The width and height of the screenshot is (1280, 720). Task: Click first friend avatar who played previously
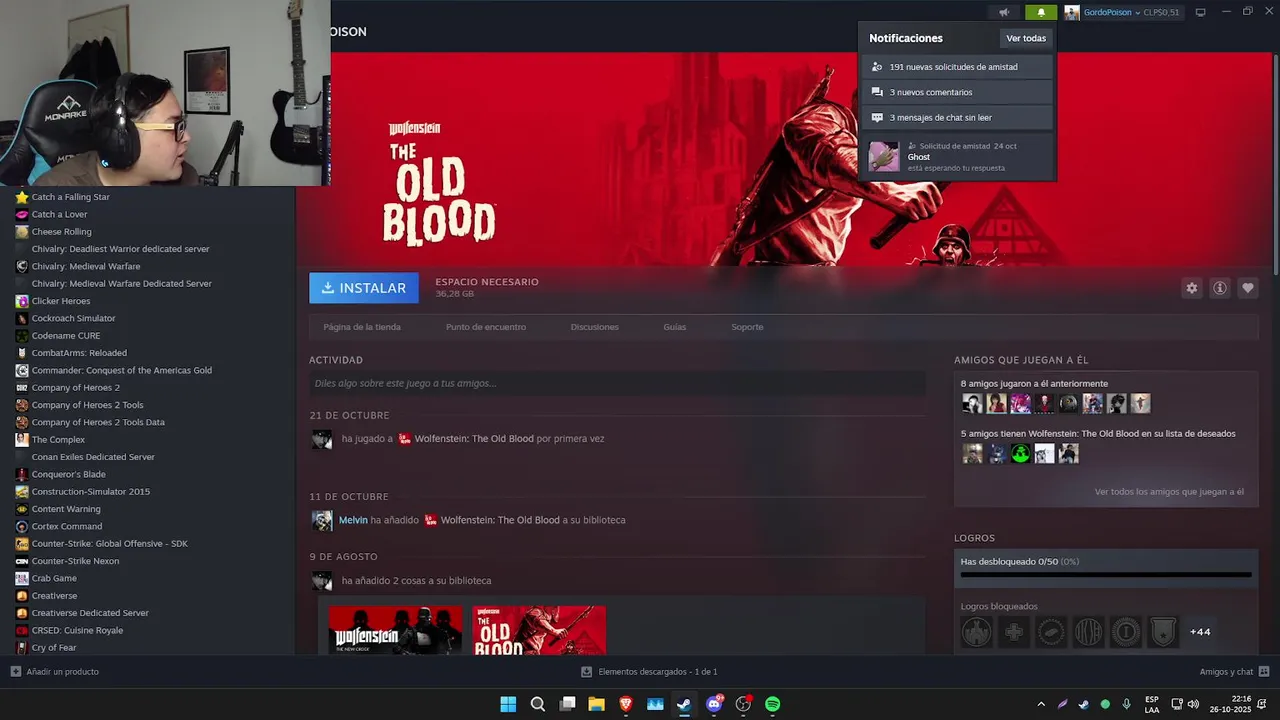click(x=972, y=404)
